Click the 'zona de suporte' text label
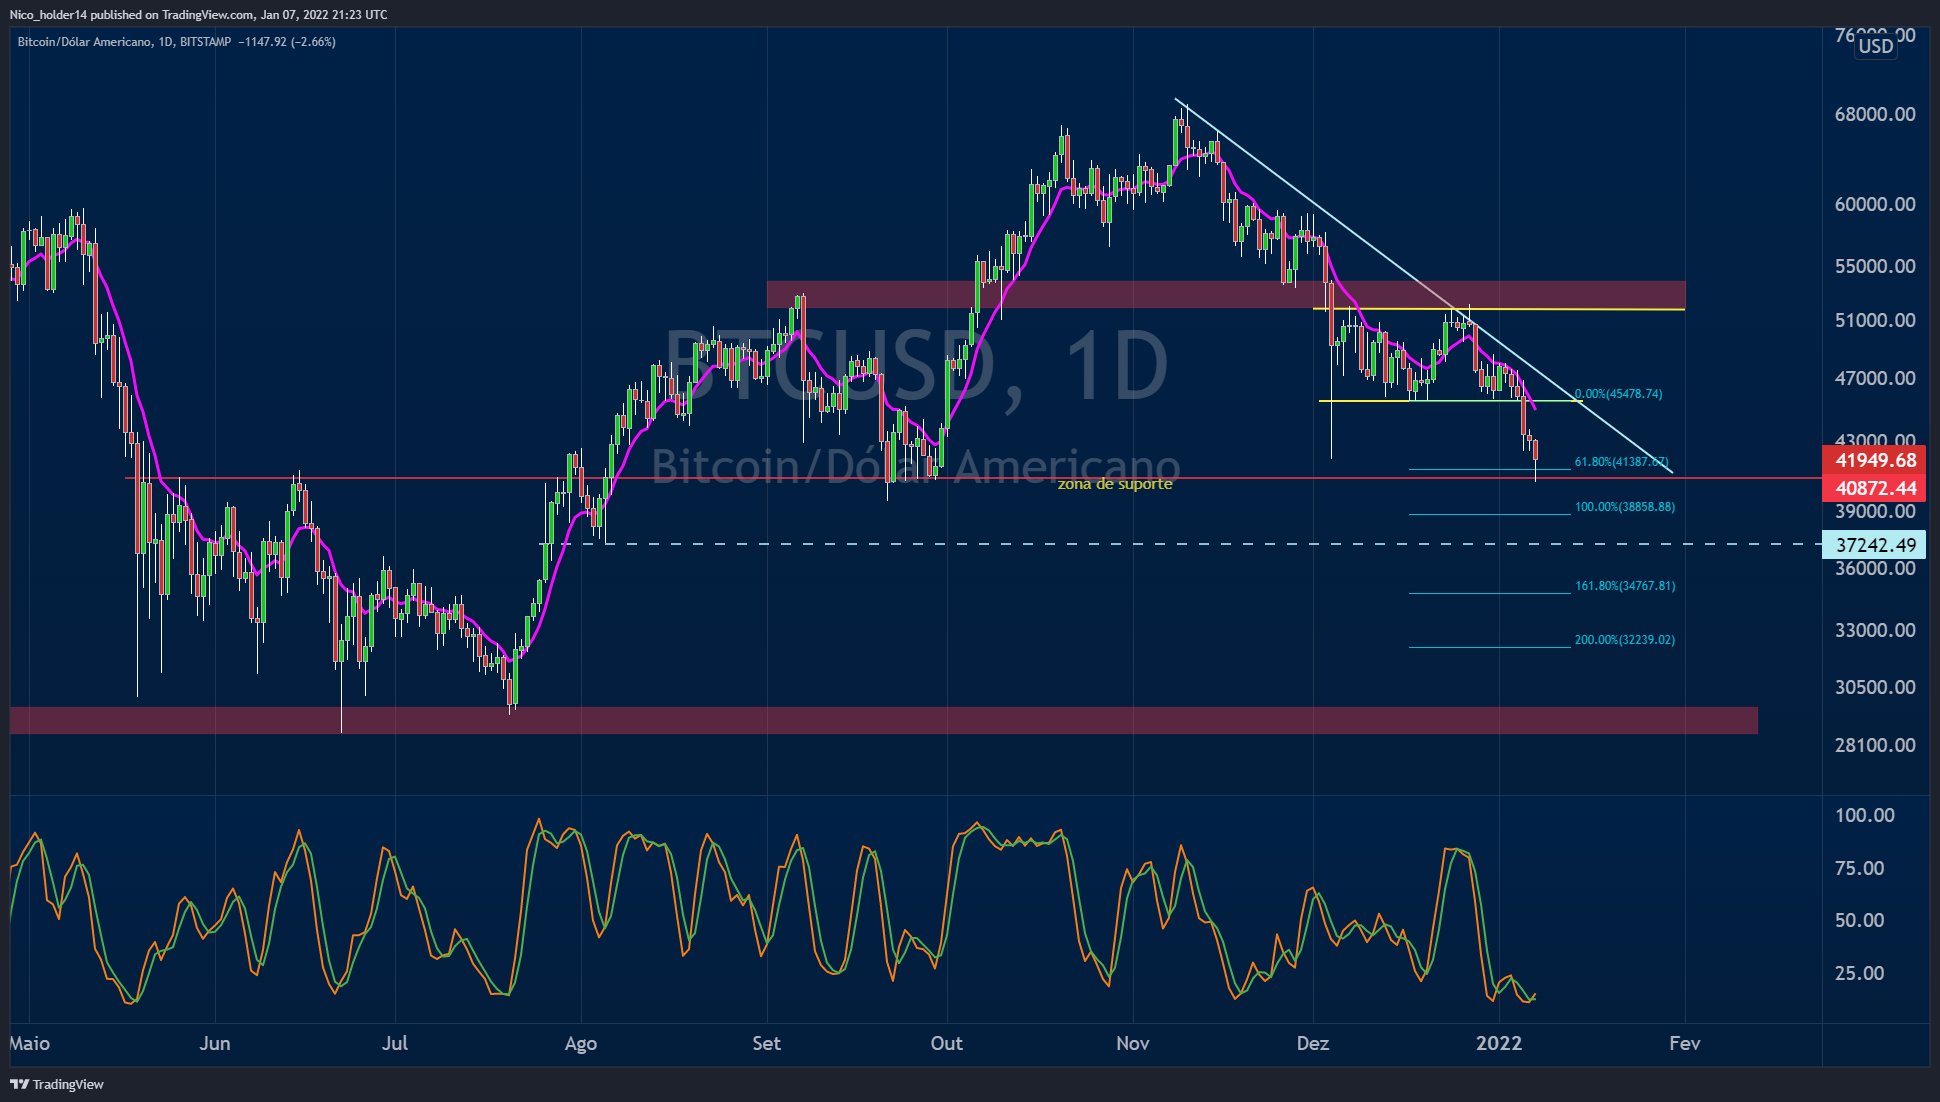1940x1102 pixels. pos(1115,484)
